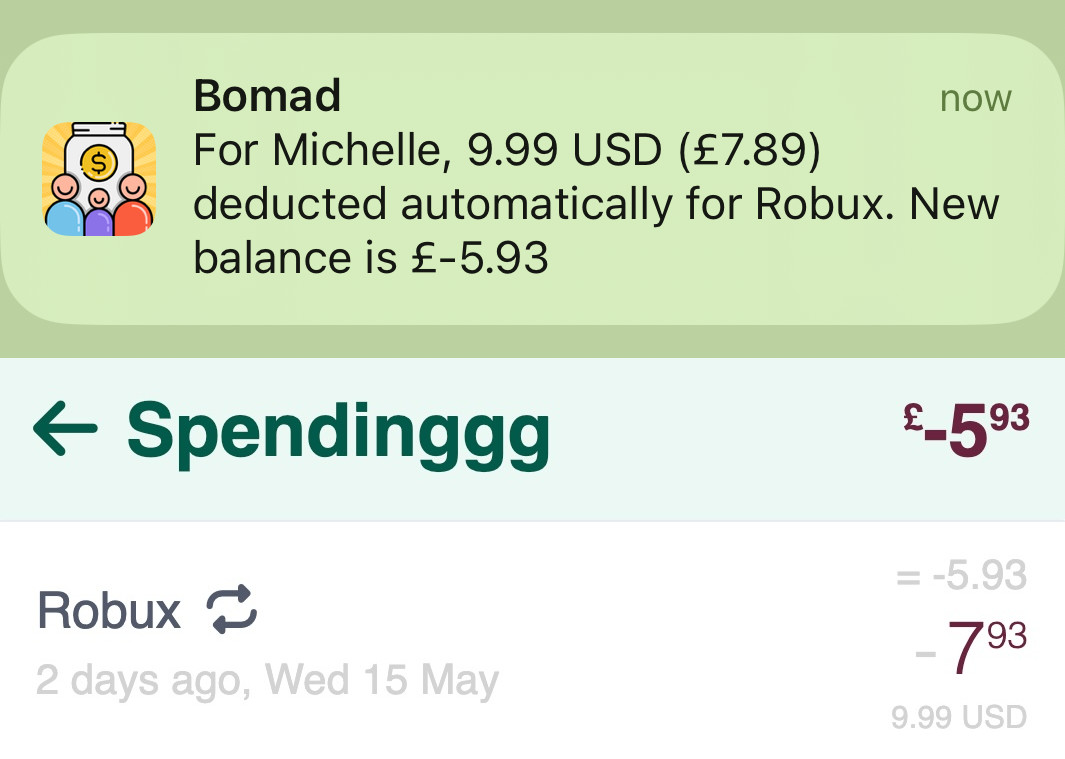The height and width of the screenshot is (759, 1065).
Task: Tap the 9.99 USD original amount label
Action: click(959, 718)
